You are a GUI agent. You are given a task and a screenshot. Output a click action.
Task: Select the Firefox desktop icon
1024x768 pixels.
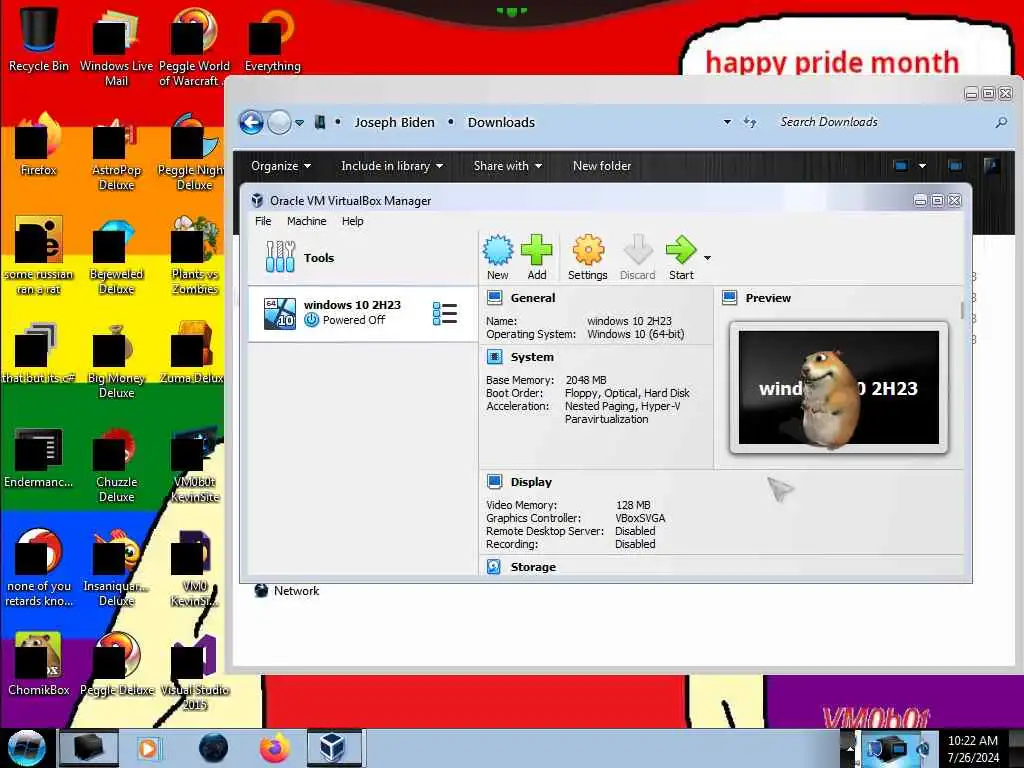tap(39, 145)
